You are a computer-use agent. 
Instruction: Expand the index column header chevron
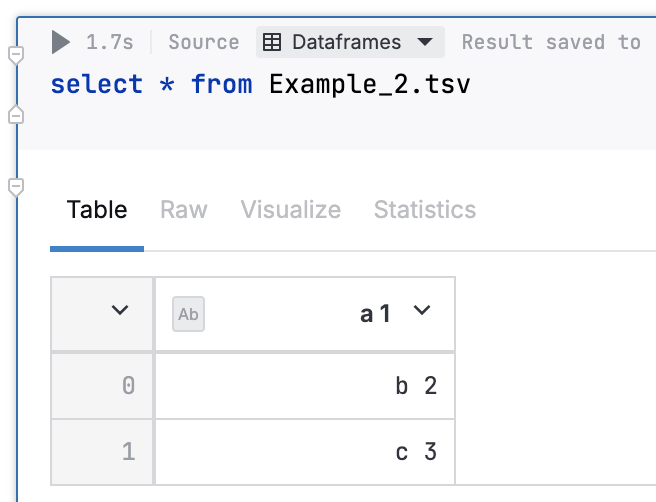pos(120,310)
